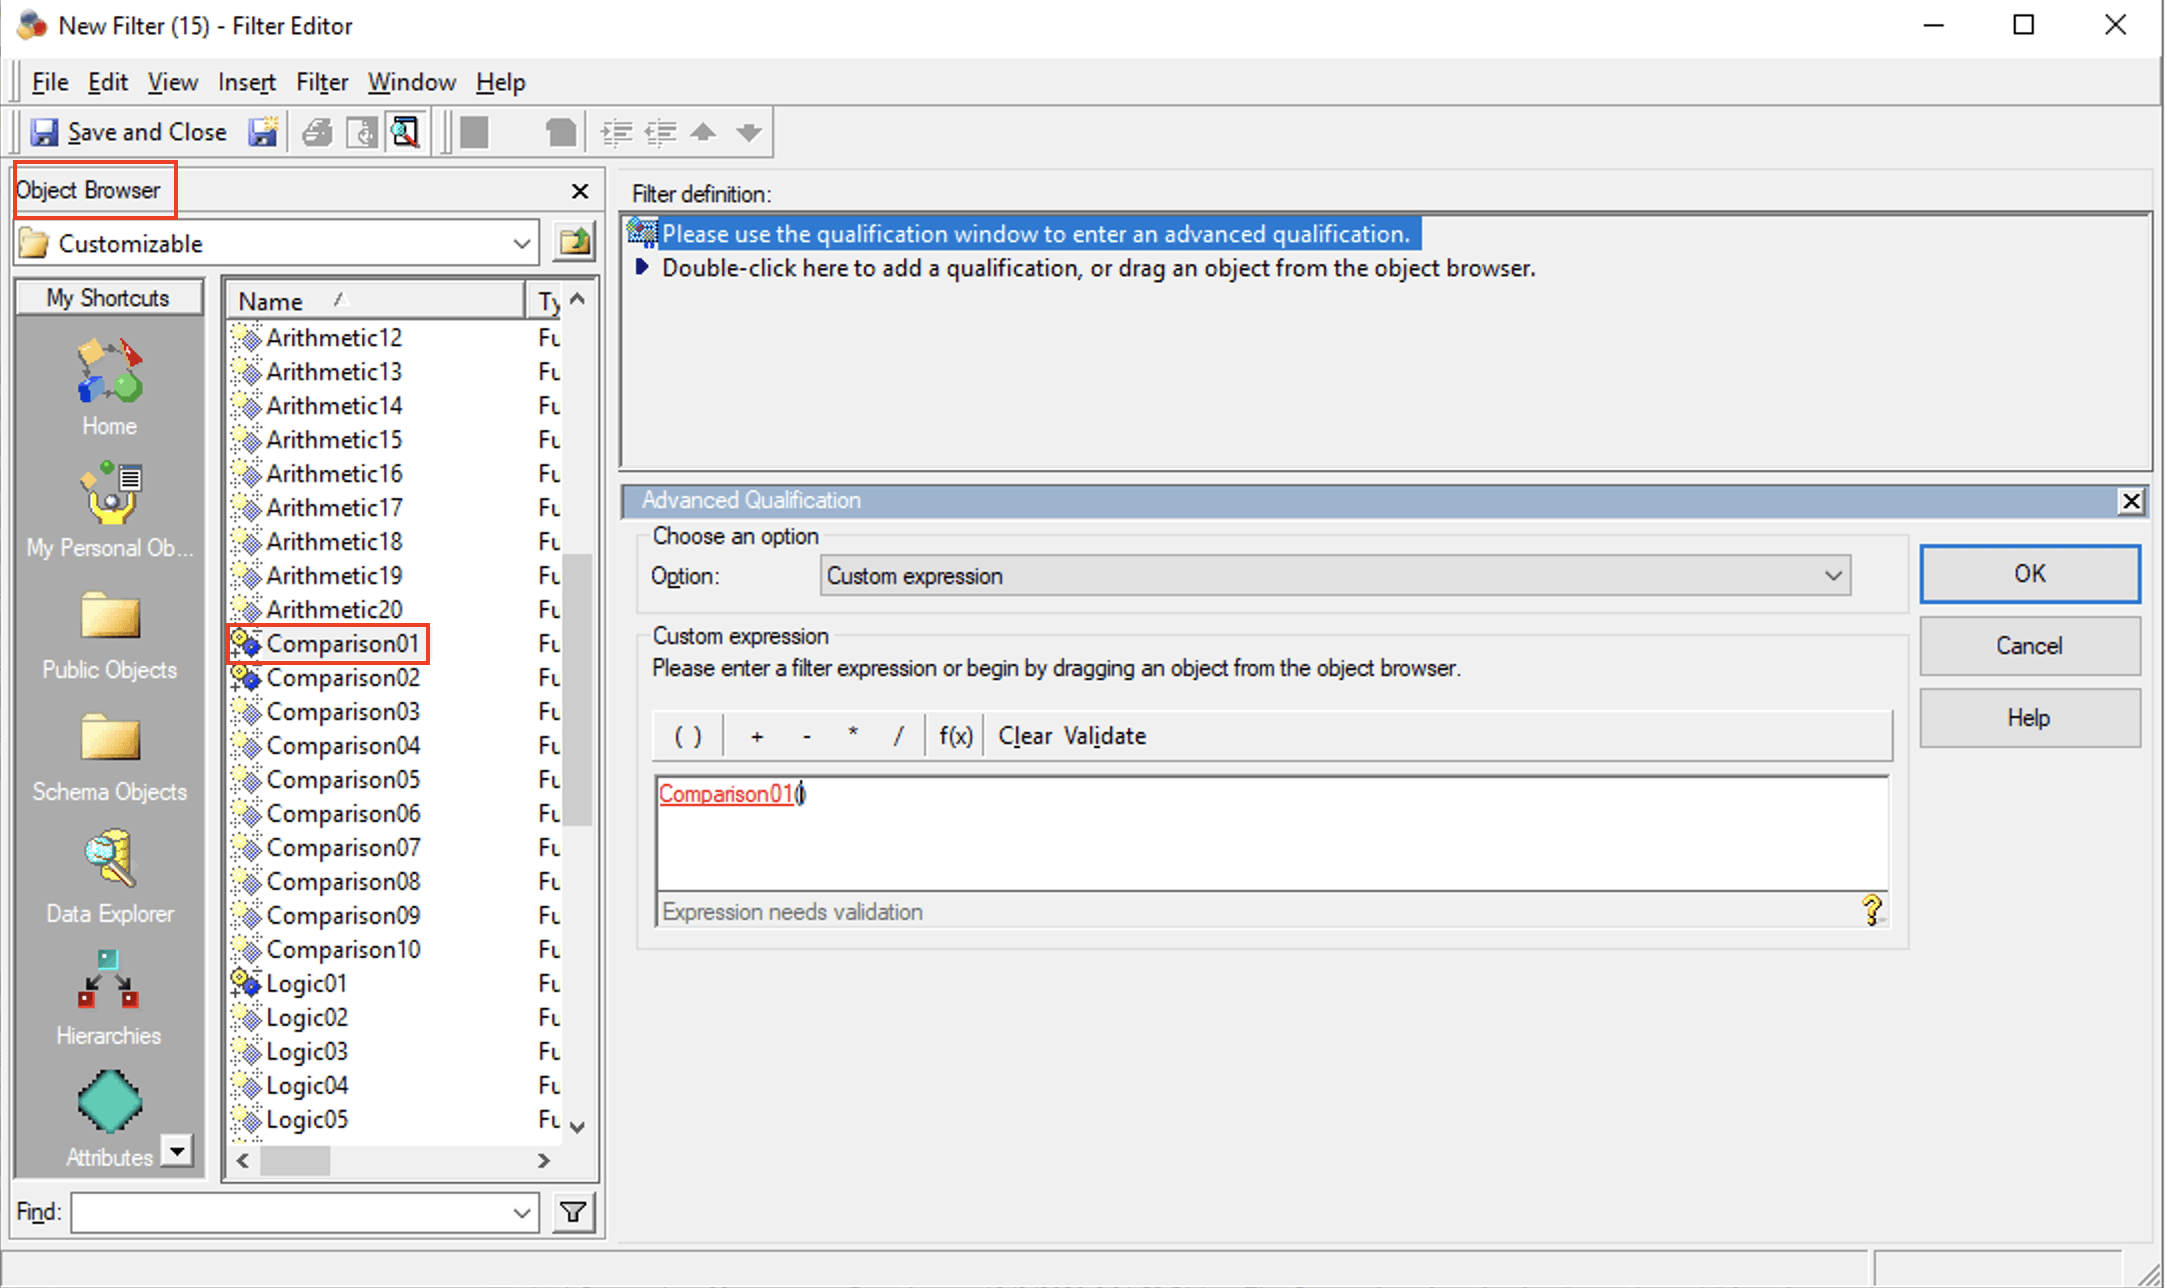Image resolution: width=2166 pixels, height=1288 pixels.
Task: Click the validation help question mark icon
Action: coord(1871,910)
